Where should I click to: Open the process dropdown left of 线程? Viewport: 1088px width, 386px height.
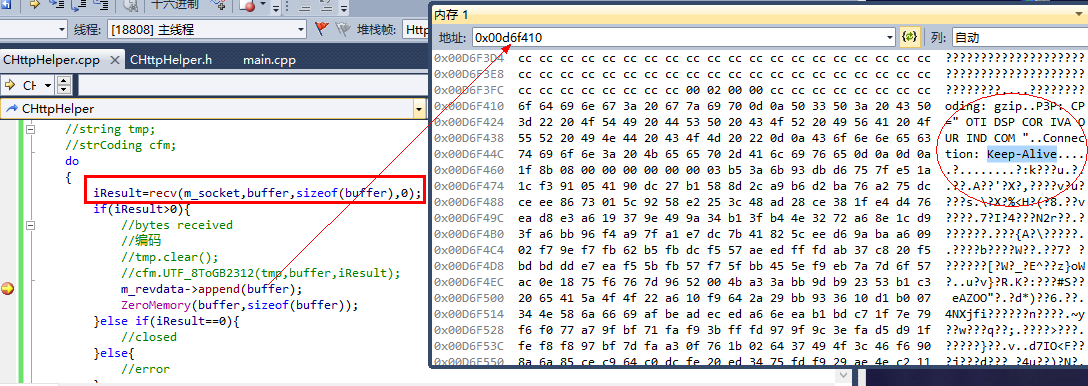(x=62, y=29)
